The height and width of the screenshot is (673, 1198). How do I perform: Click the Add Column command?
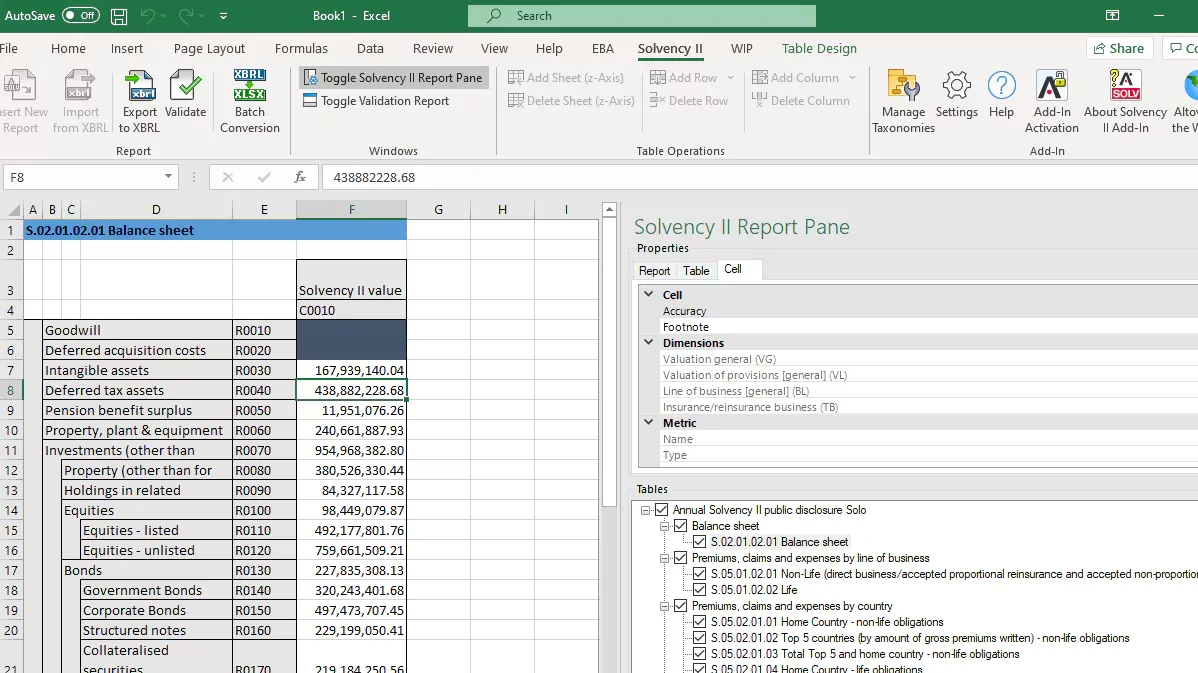[x=795, y=78]
